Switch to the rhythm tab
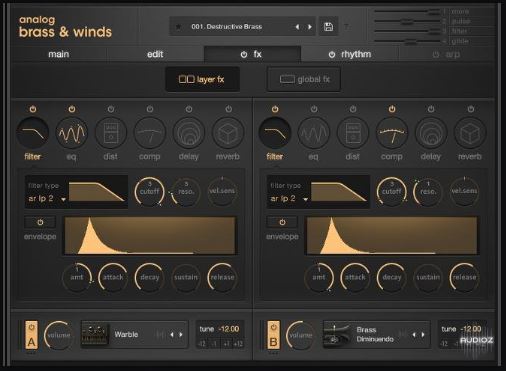The width and height of the screenshot is (506, 371). click(350, 54)
